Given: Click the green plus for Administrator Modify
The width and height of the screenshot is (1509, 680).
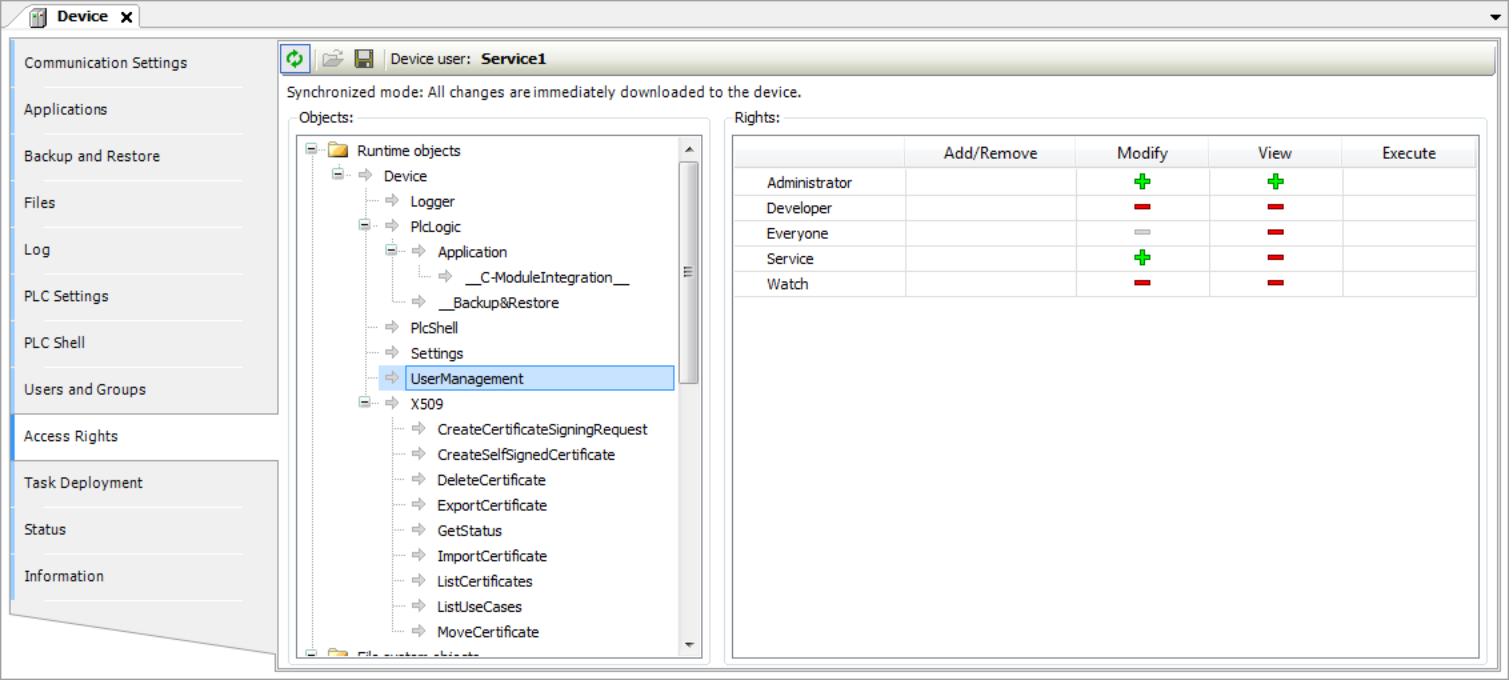Looking at the screenshot, I should [x=1141, y=181].
